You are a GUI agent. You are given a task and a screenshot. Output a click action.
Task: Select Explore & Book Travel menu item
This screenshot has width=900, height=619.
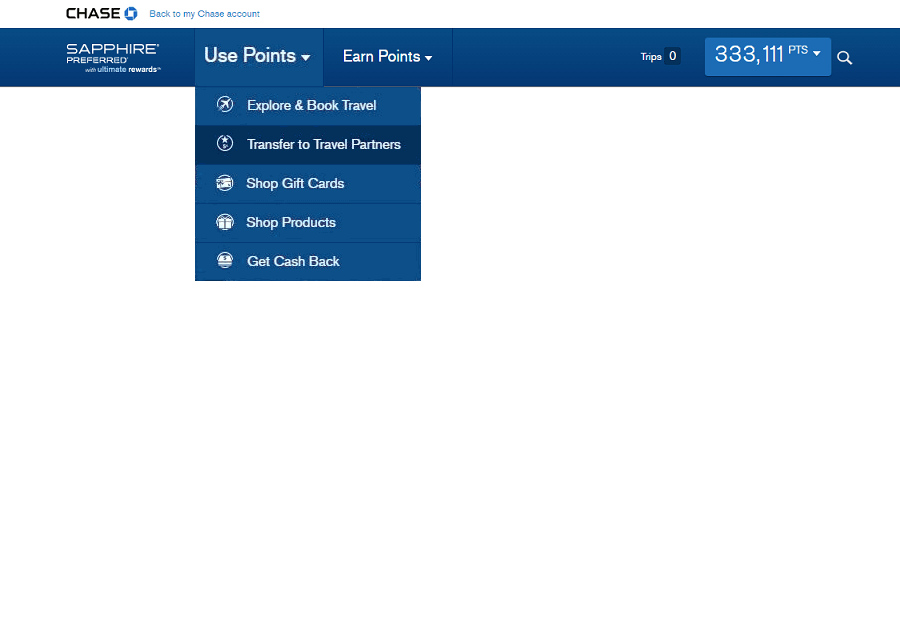tap(308, 106)
